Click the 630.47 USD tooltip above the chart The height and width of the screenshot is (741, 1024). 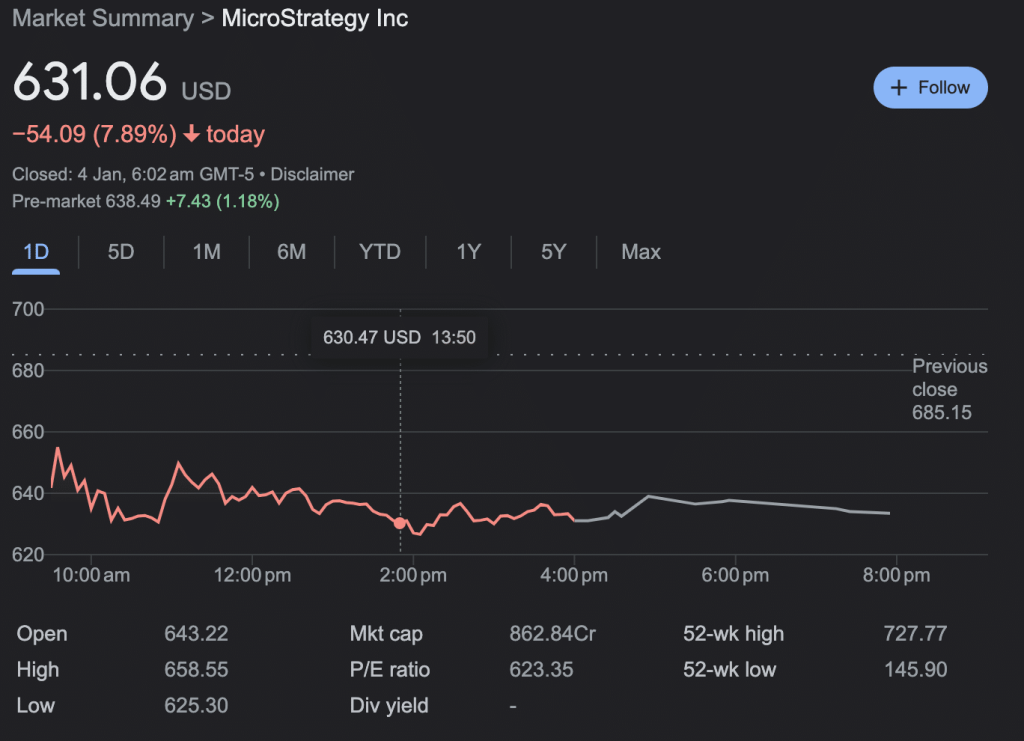pos(400,337)
